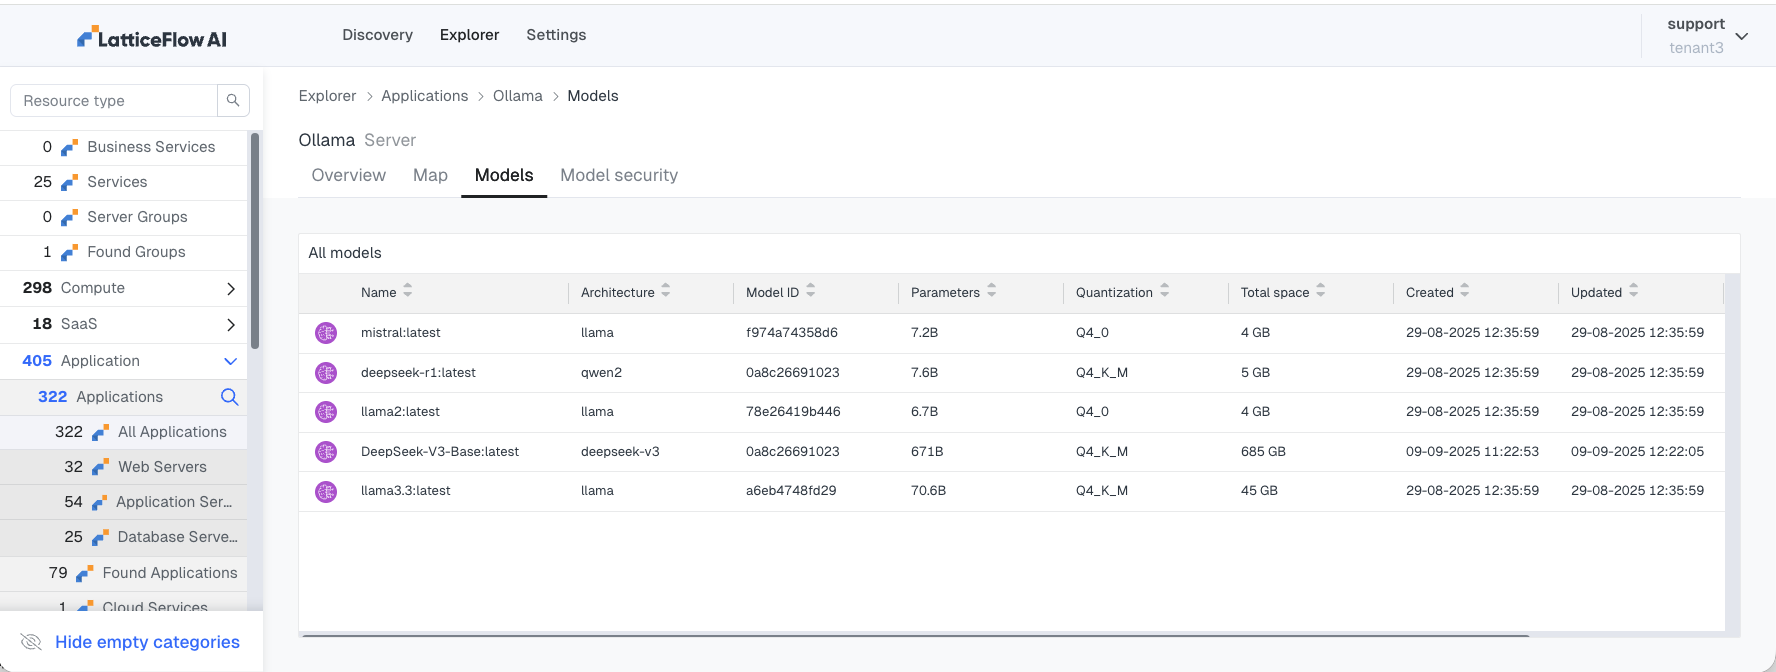Open the DeepSeek-V3-Base:latest model name

pos(440,452)
